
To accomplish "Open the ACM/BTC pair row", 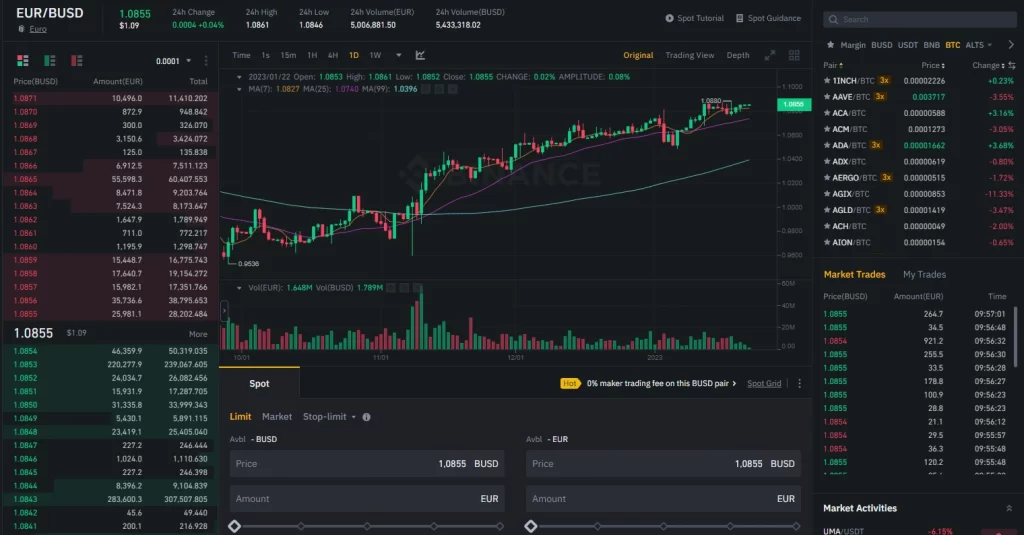I will 919,129.
